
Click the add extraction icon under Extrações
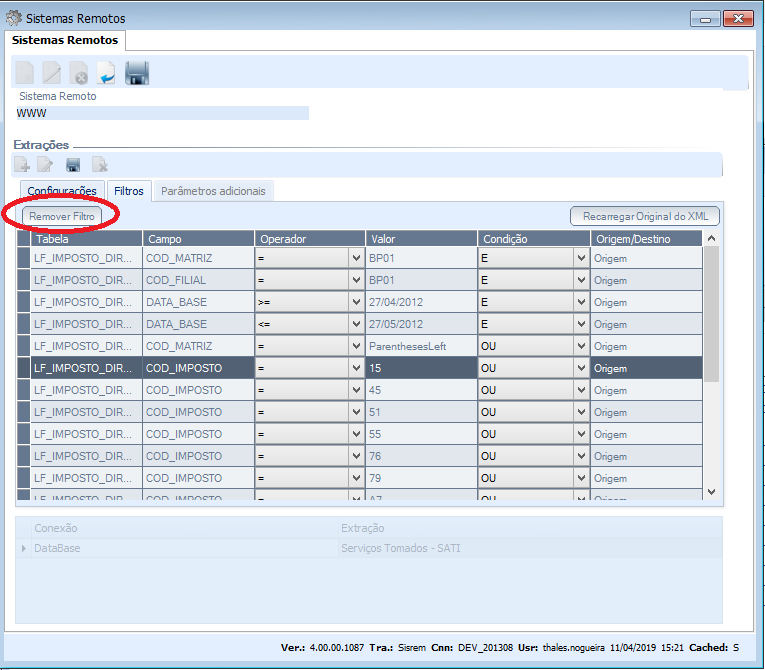[x=22, y=165]
